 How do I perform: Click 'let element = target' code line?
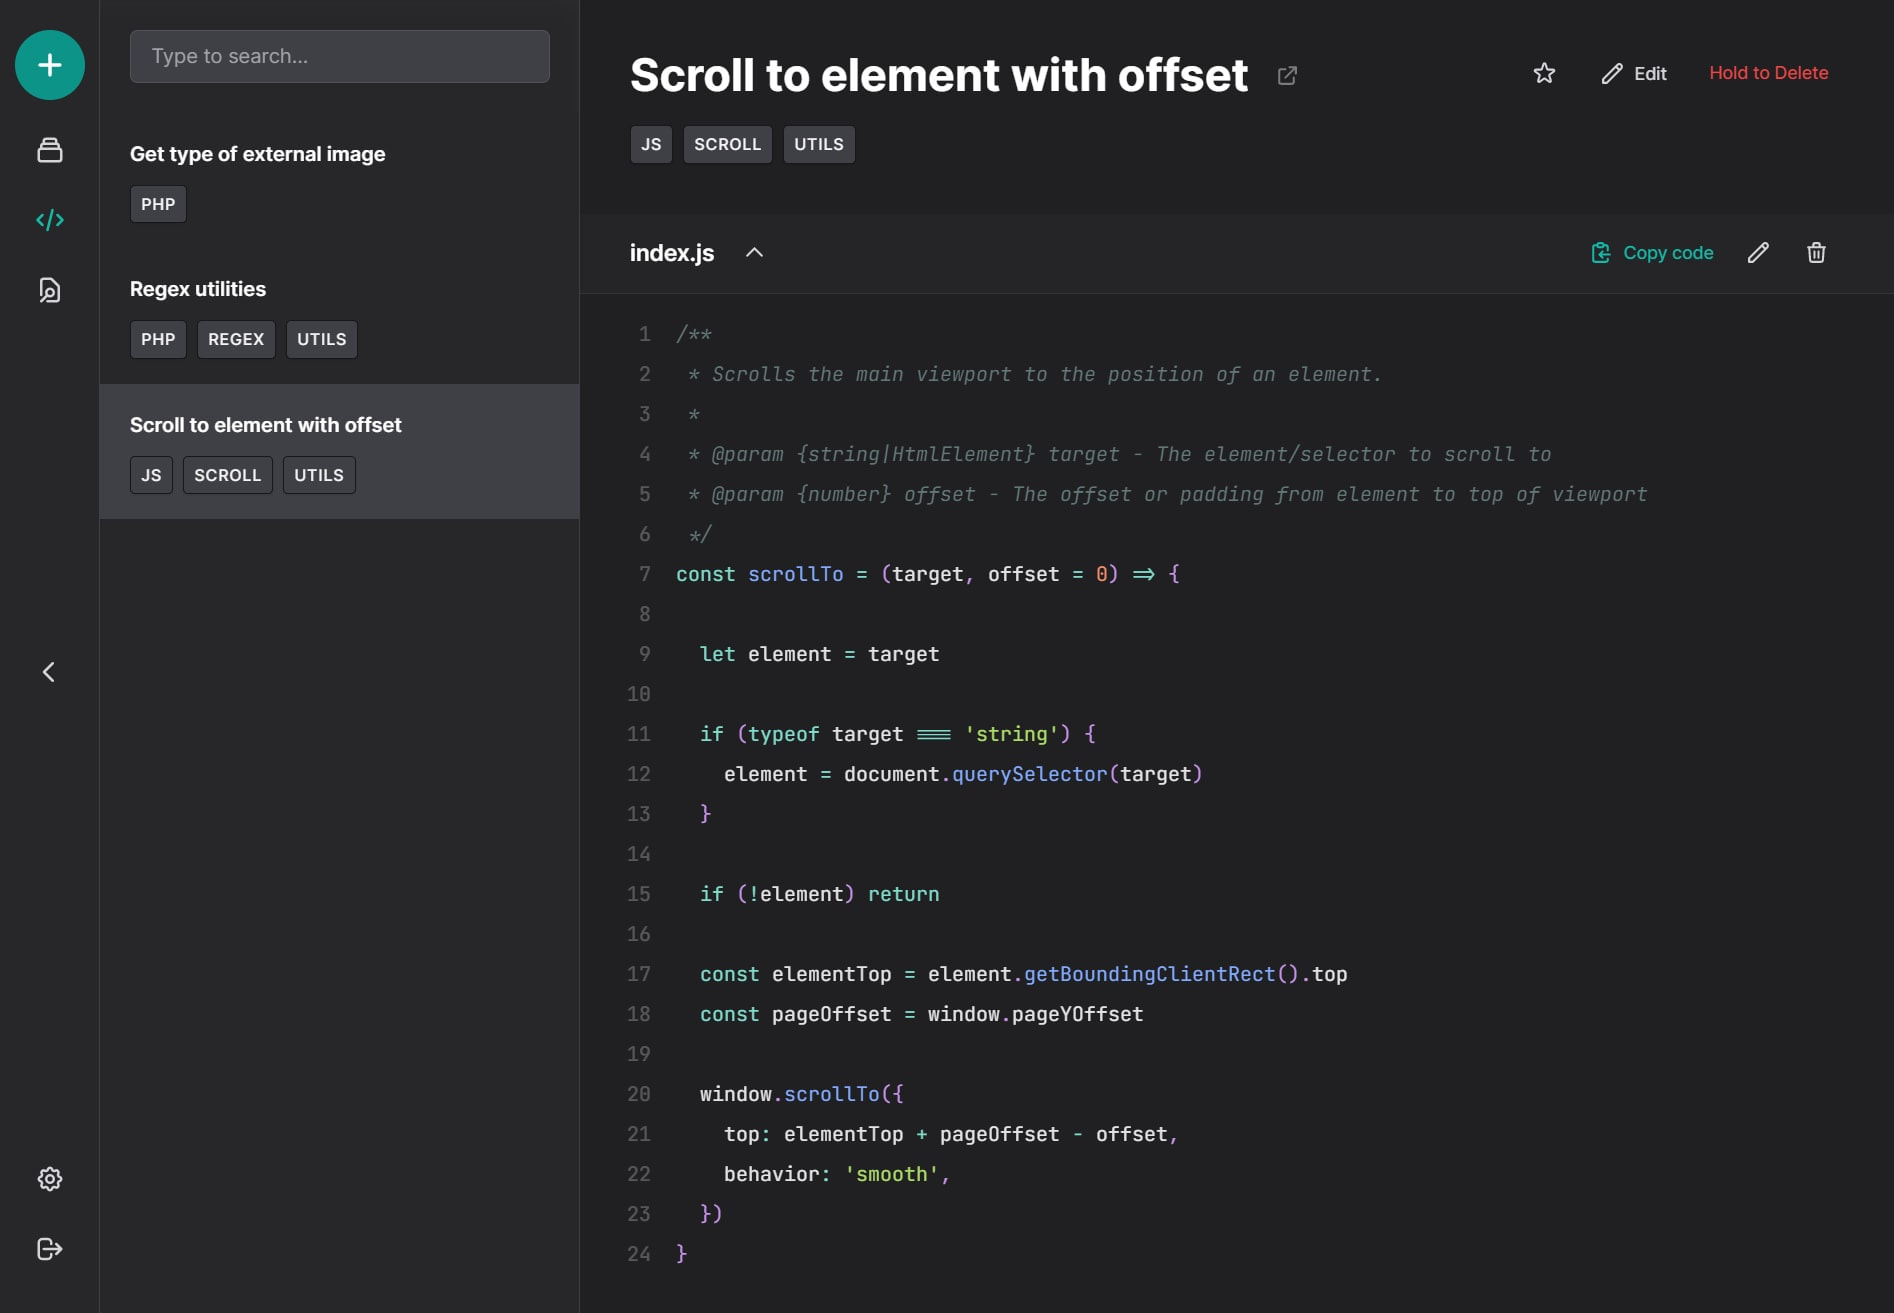click(819, 654)
